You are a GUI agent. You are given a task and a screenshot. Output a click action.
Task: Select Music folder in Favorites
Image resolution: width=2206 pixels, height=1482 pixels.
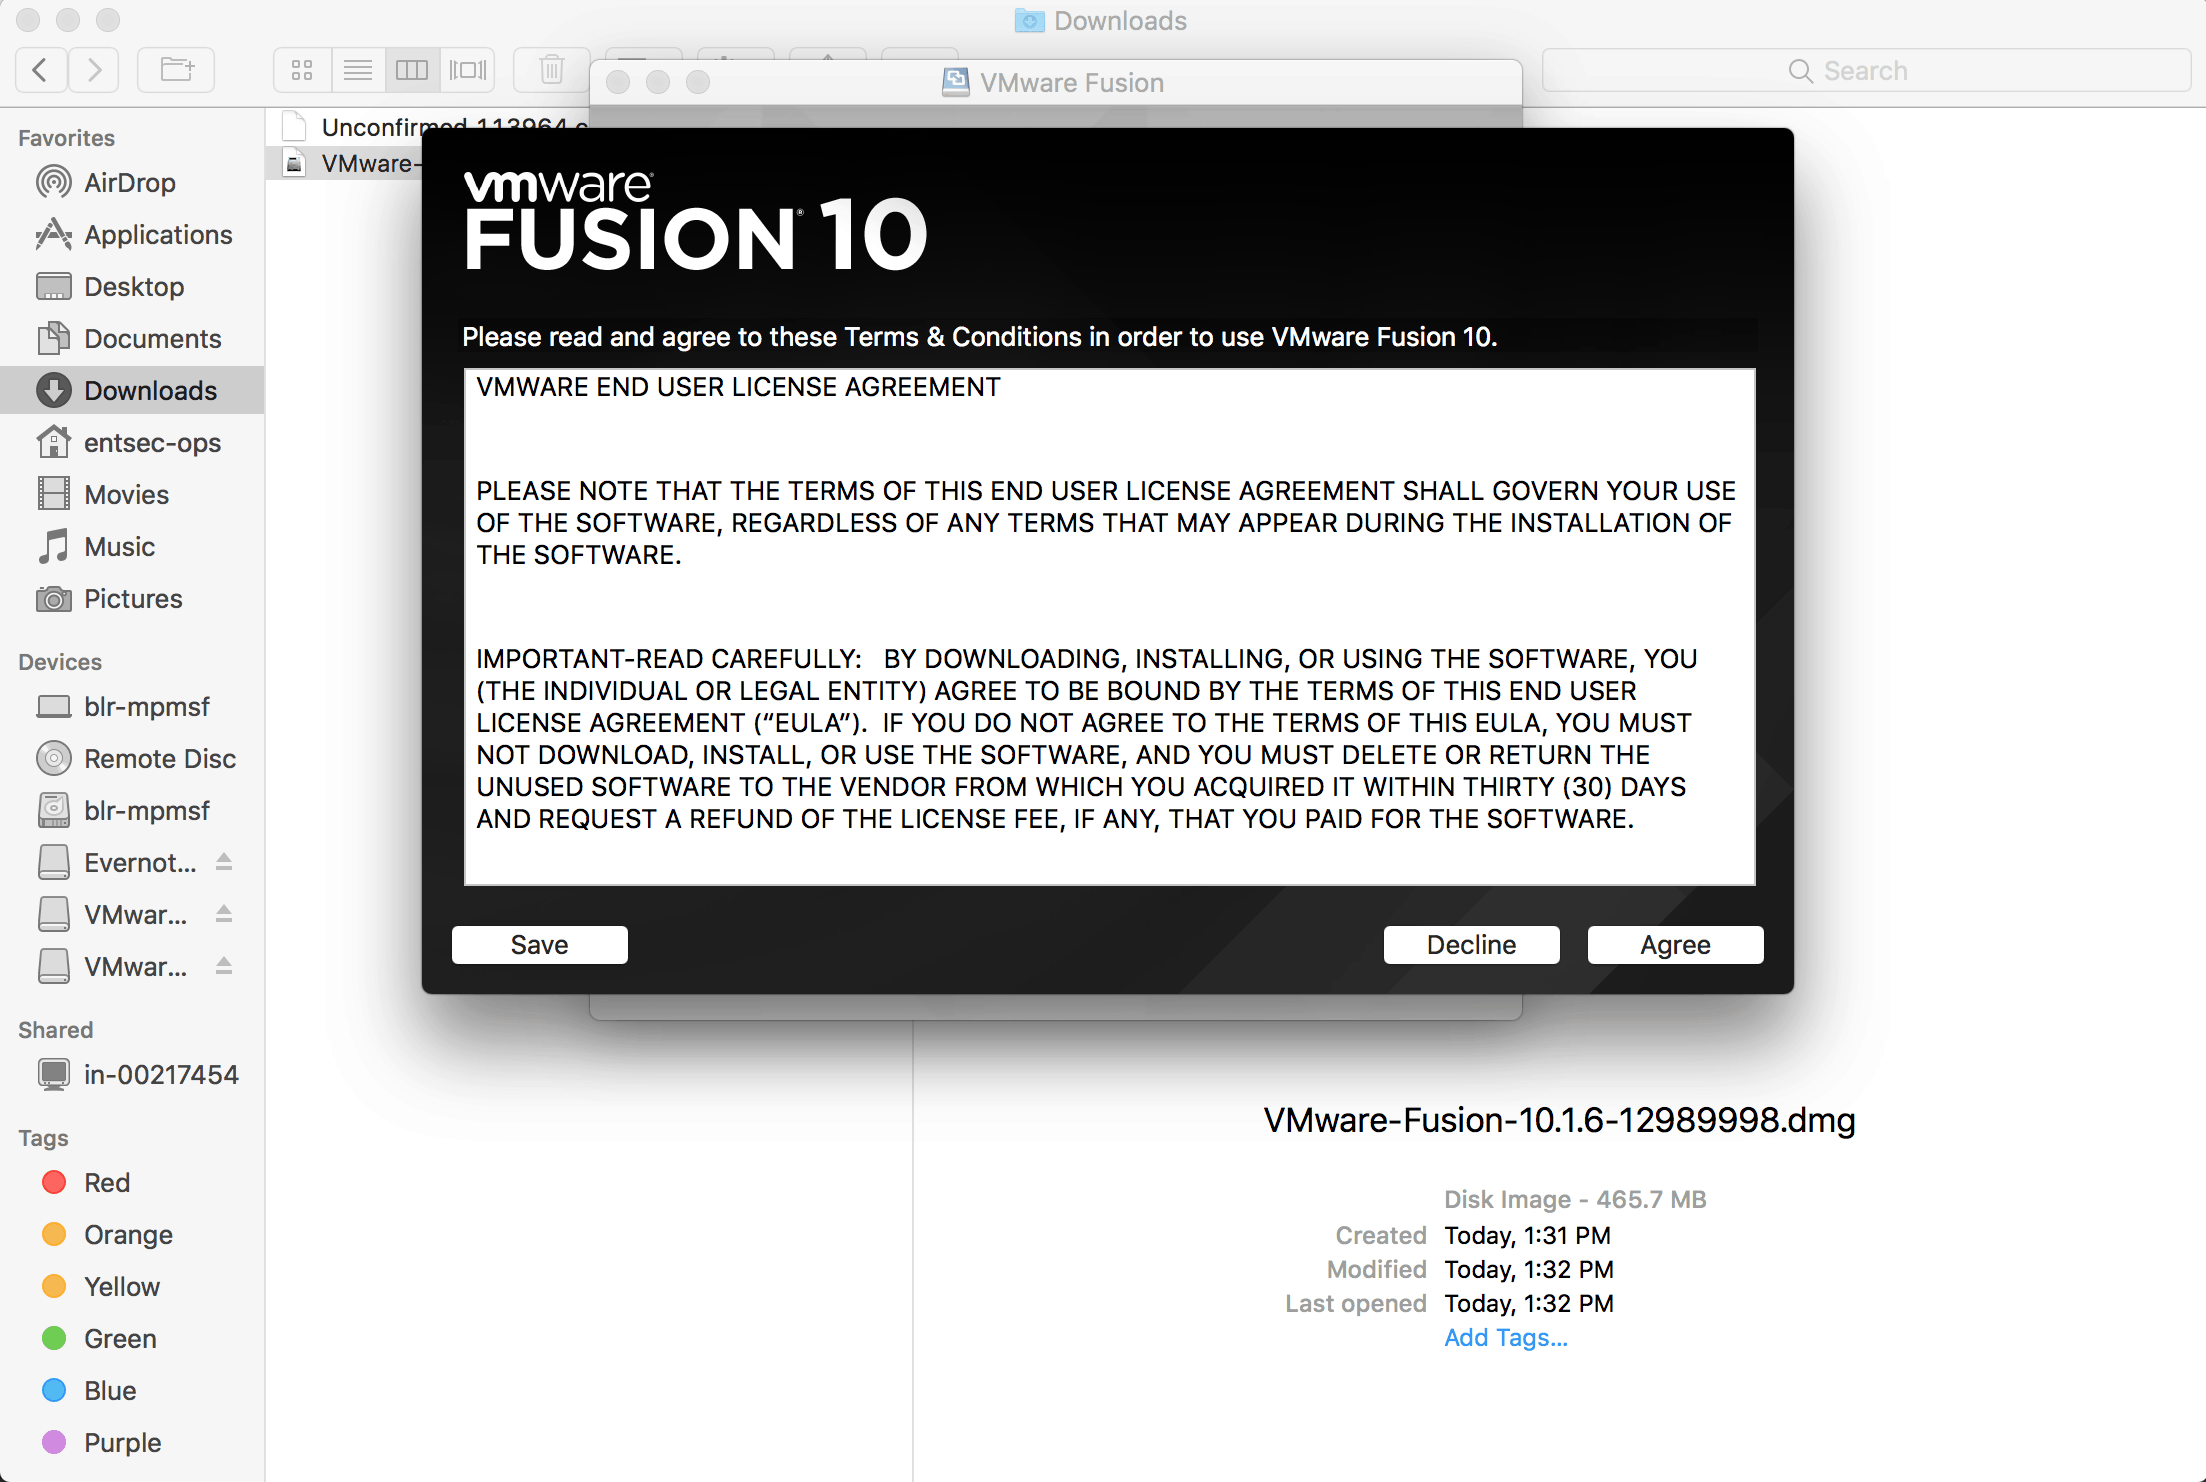pos(117,544)
